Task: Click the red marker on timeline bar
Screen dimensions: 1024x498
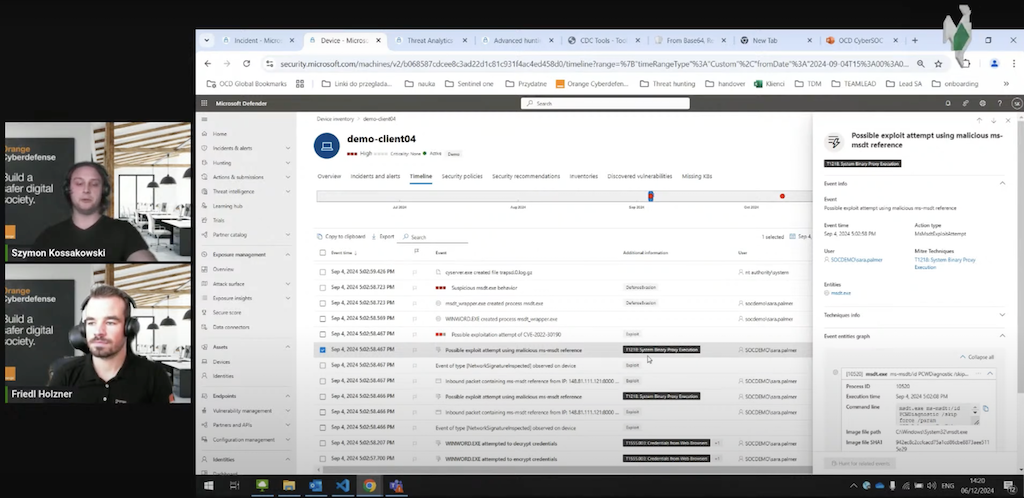Action: tap(782, 196)
